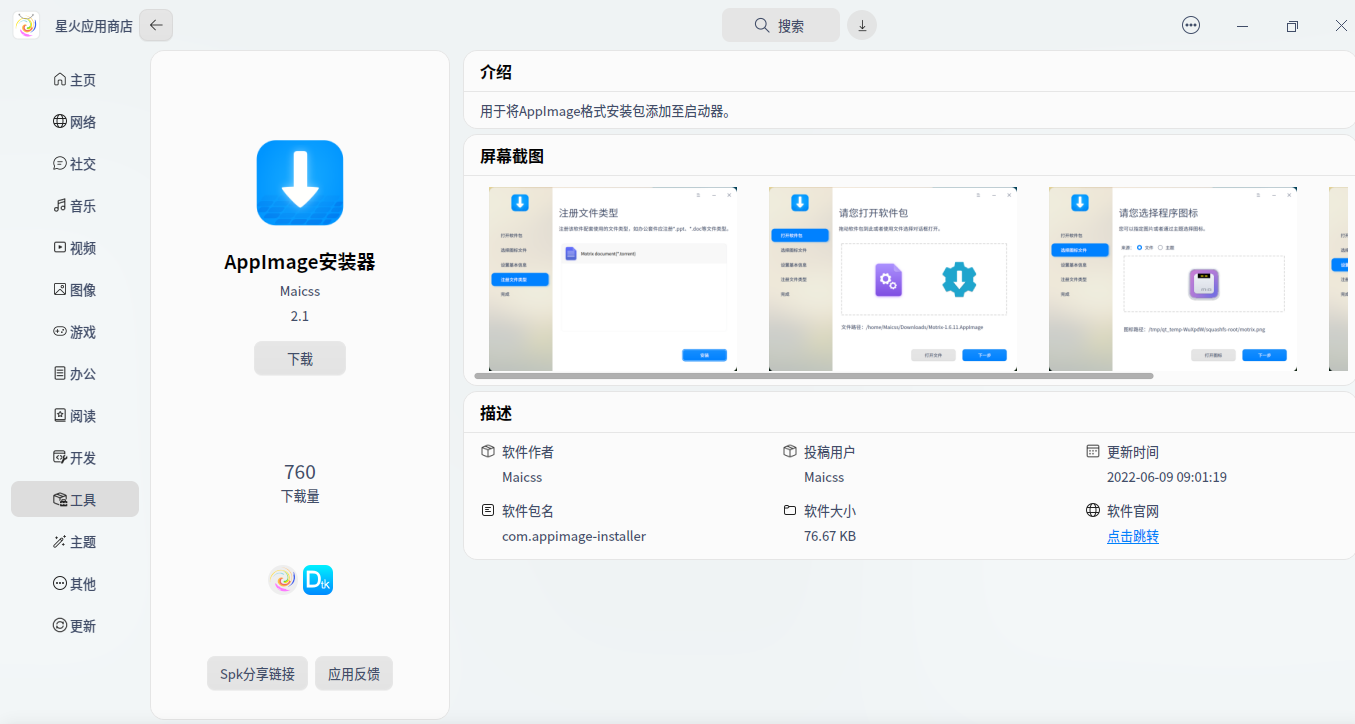Click the AppImage installer app icon
Viewport: 1355px width, 724px height.
pos(300,182)
